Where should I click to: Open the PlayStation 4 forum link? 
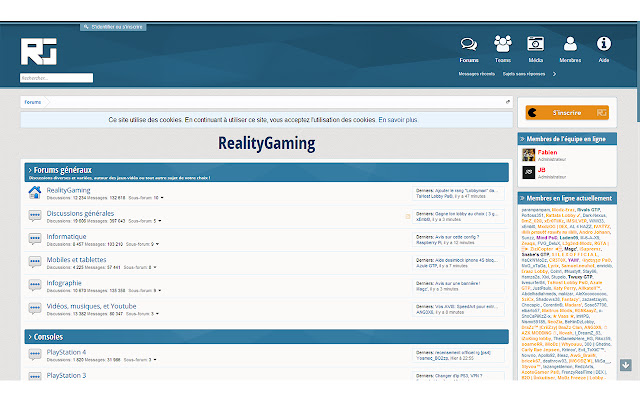click(66, 352)
